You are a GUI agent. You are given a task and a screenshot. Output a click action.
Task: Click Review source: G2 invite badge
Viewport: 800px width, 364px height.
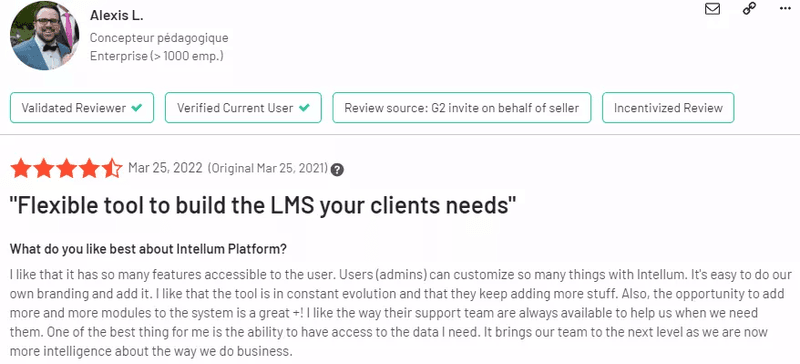click(462, 108)
